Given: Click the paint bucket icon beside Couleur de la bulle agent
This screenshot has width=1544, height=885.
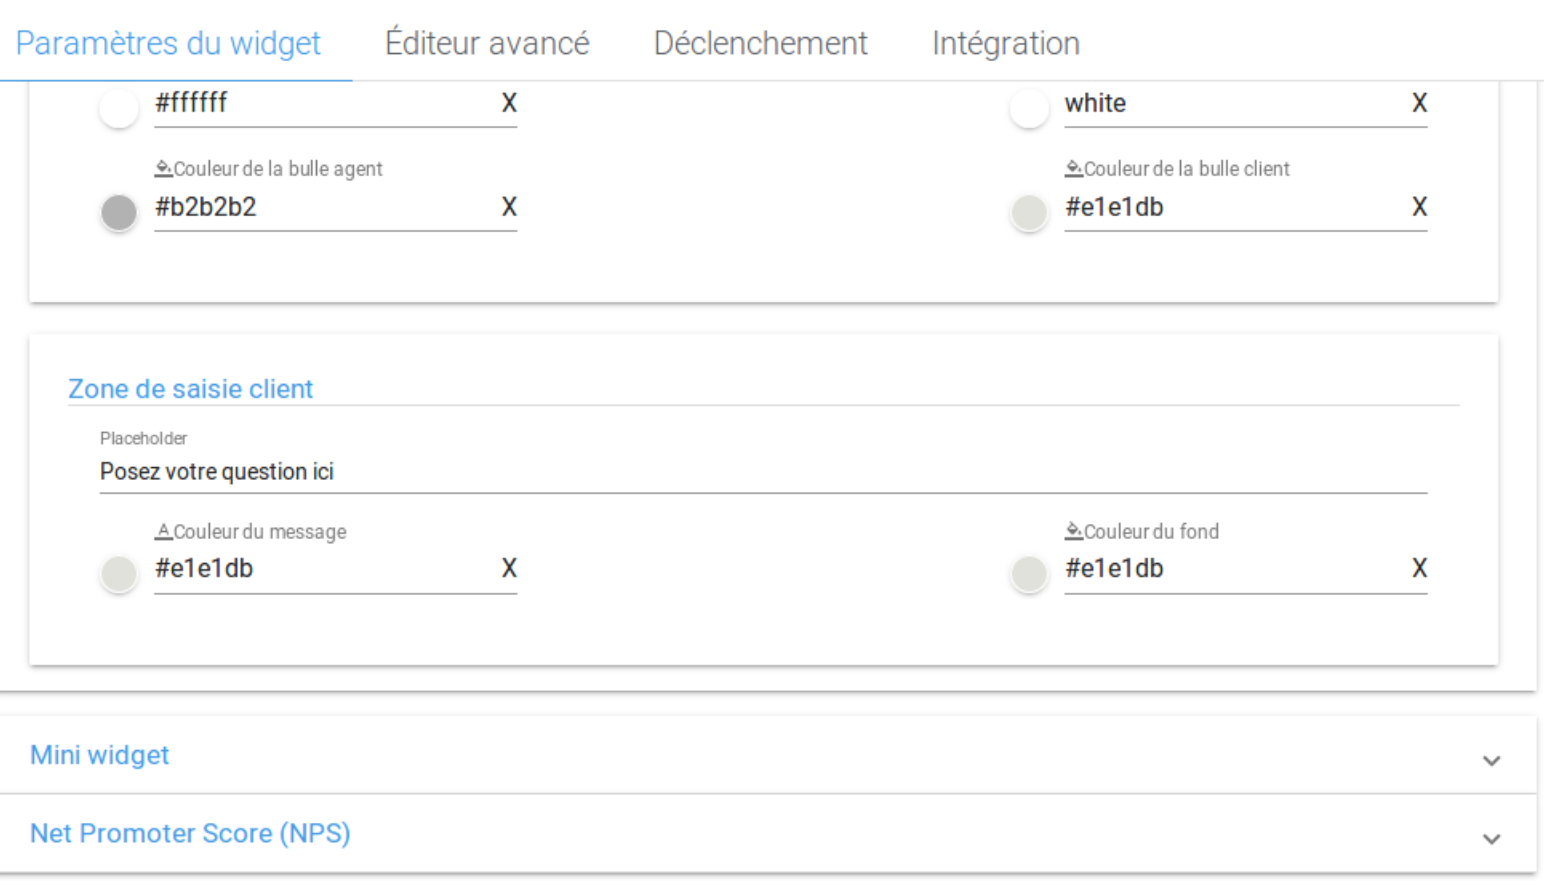Looking at the screenshot, I should (x=163, y=169).
